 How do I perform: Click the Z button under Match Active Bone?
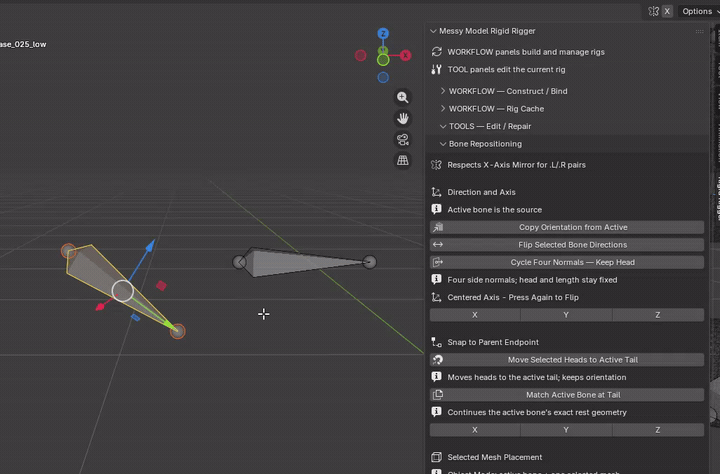[658, 430]
